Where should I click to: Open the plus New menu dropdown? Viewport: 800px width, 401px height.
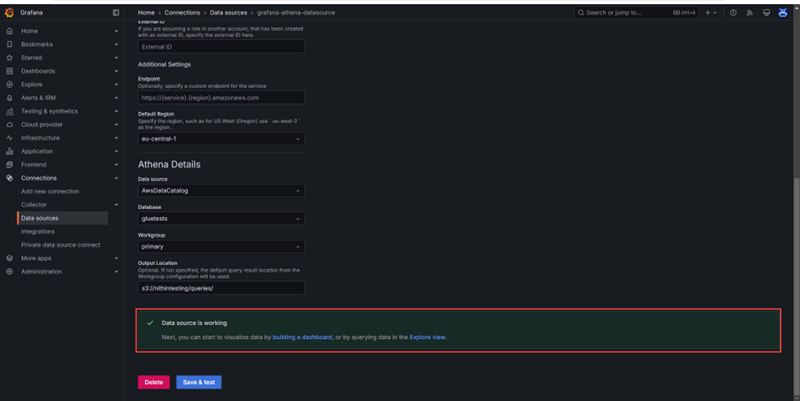click(x=710, y=13)
